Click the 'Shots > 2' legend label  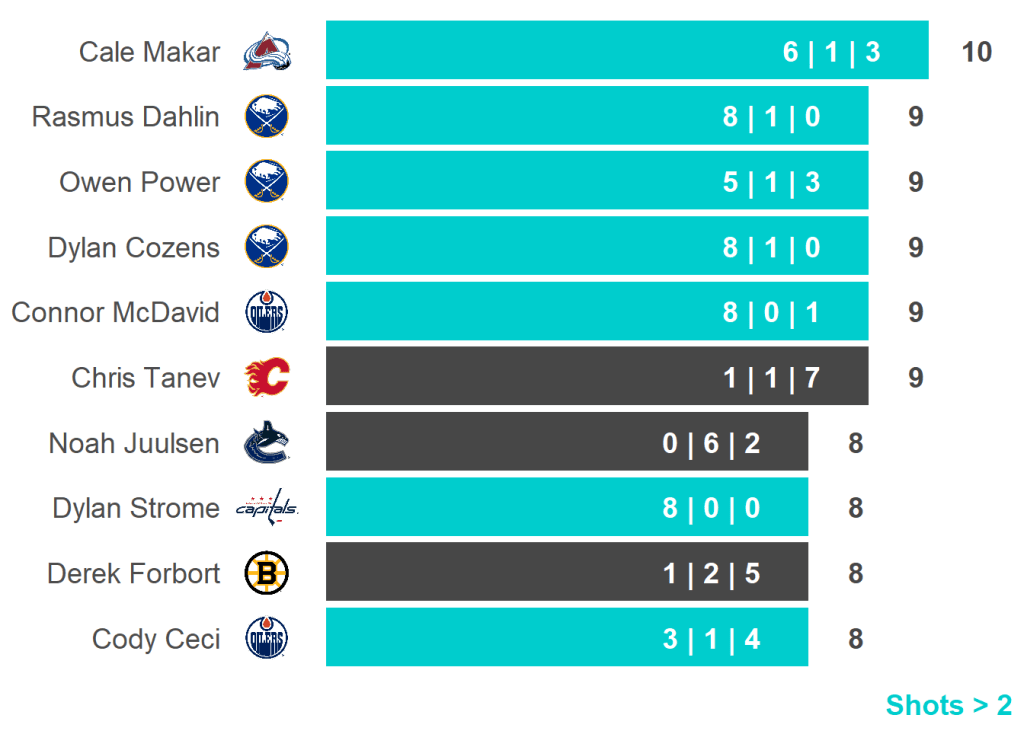point(948,705)
